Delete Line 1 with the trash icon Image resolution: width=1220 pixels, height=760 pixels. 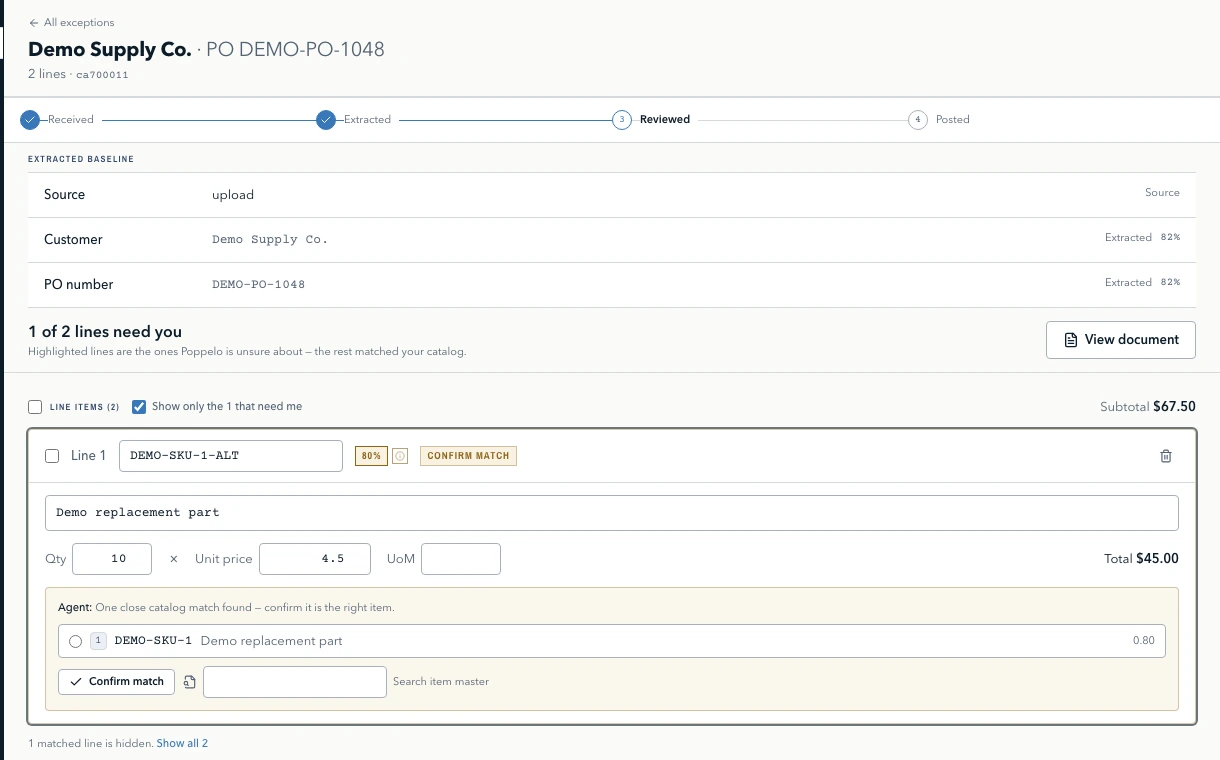coord(1165,456)
